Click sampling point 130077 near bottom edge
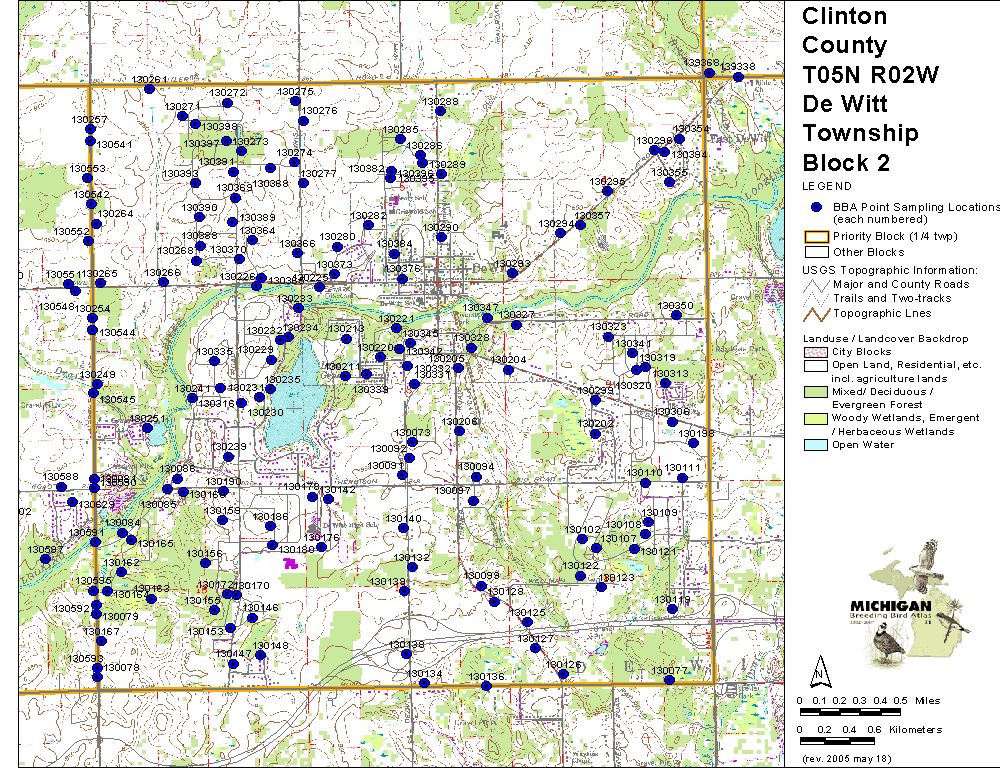 point(669,680)
